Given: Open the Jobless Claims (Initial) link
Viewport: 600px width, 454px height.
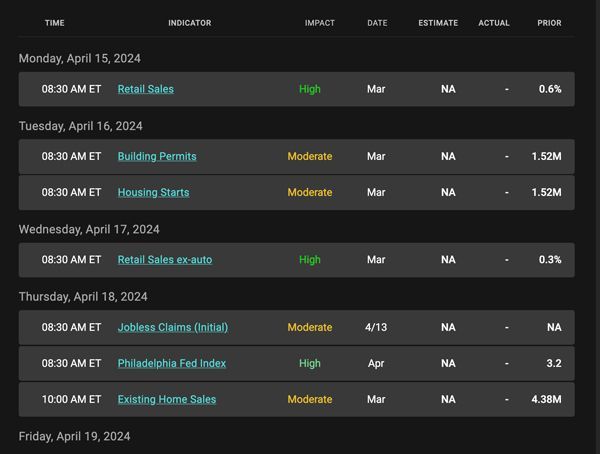Looking at the screenshot, I should [x=173, y=328].
